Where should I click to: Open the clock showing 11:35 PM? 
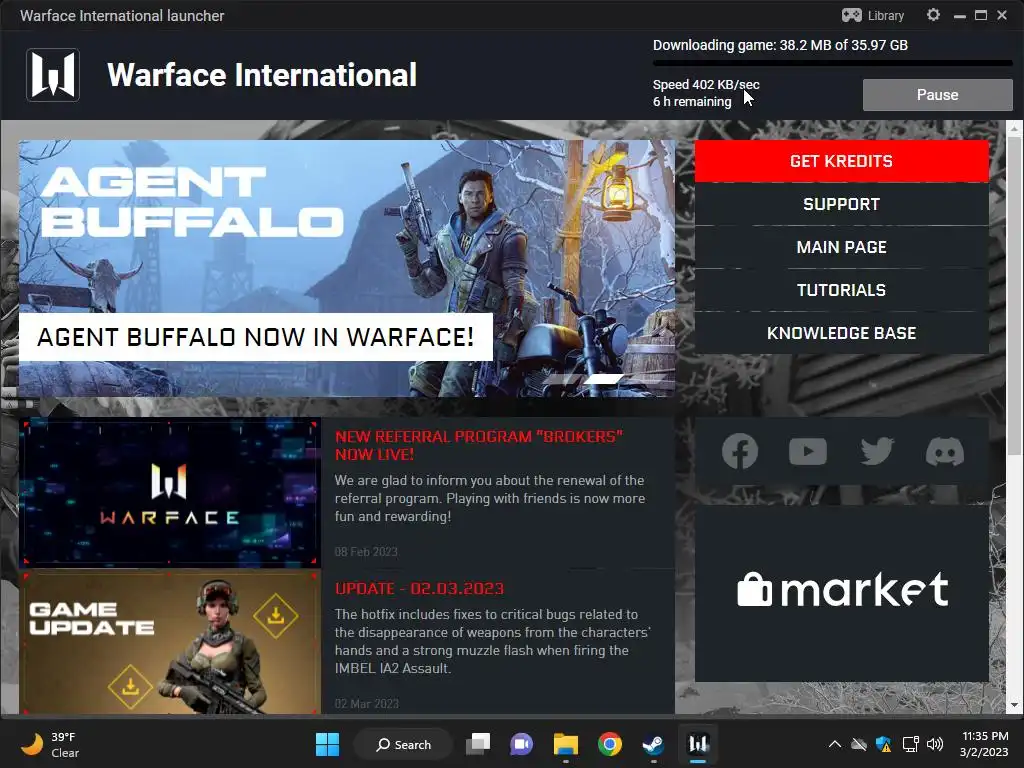point(983,744)
